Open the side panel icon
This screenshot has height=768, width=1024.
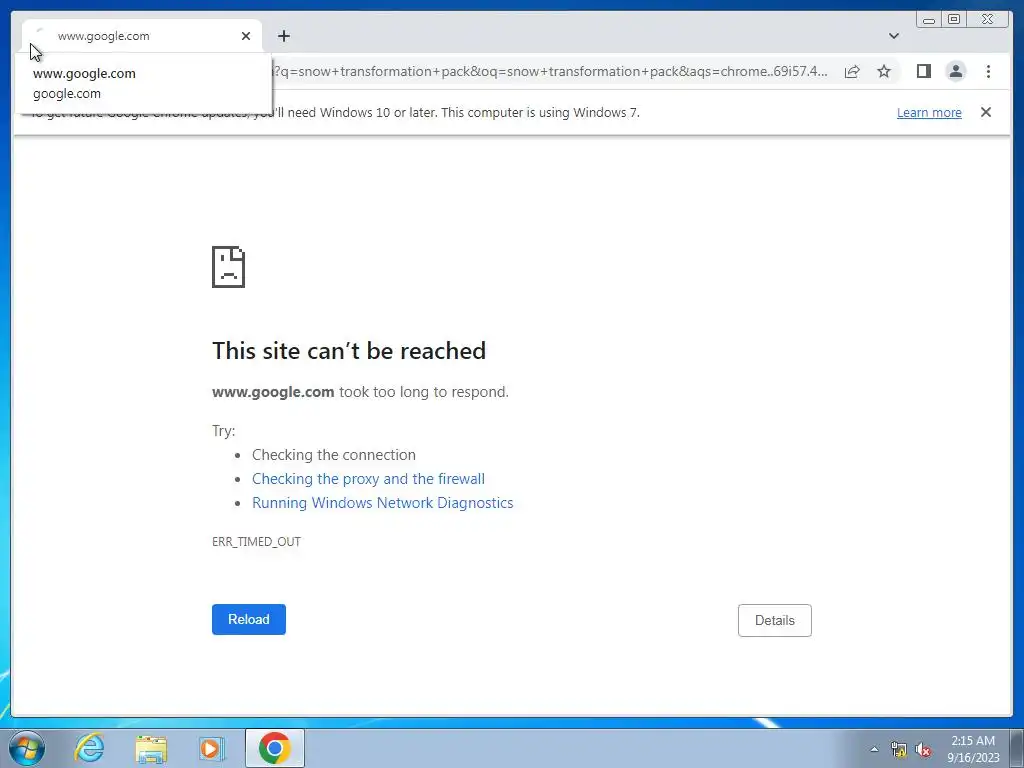[923, 71]
